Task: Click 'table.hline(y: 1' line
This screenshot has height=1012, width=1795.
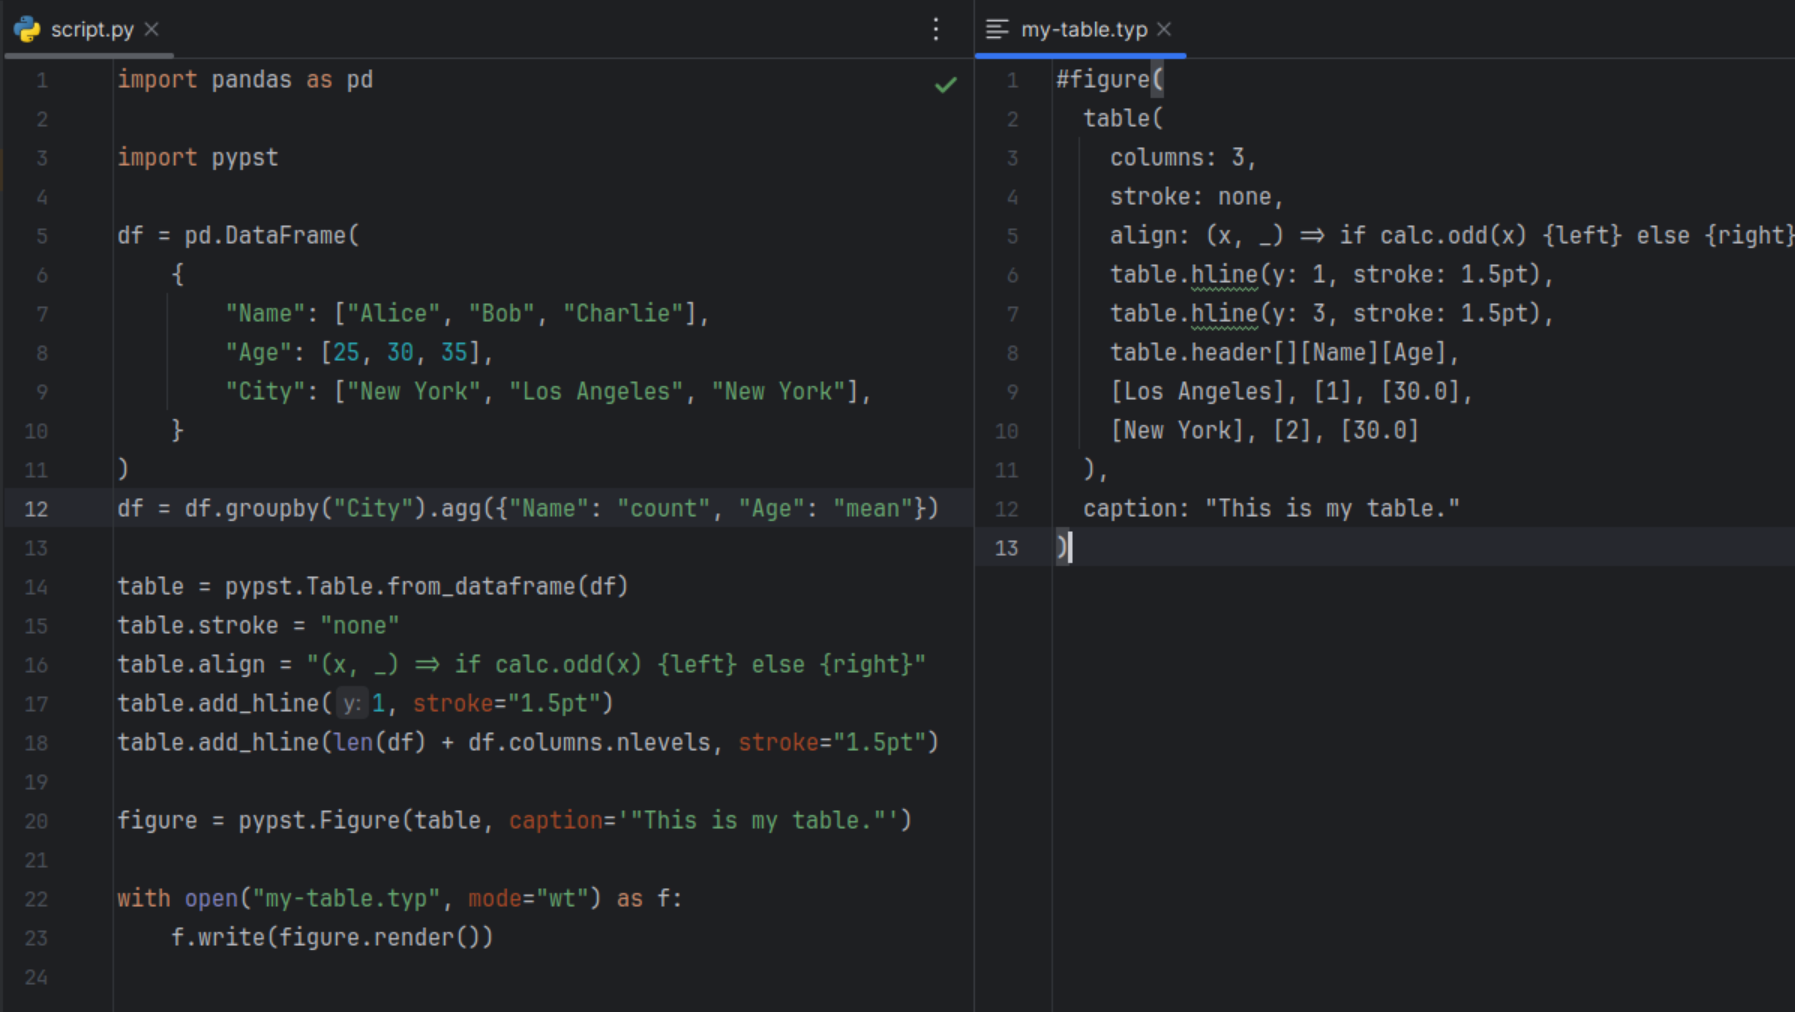Action: click(1332, 274)
